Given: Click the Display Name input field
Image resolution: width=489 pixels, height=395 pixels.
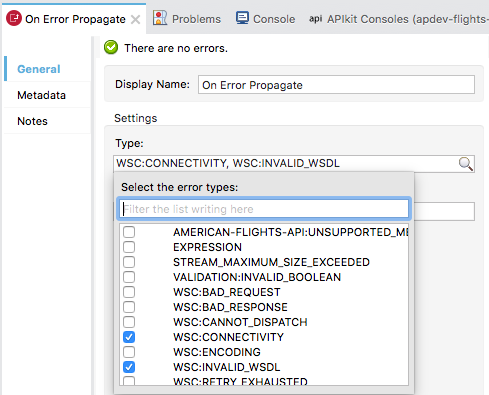Looking at the screenshot, I should [336, 85].
